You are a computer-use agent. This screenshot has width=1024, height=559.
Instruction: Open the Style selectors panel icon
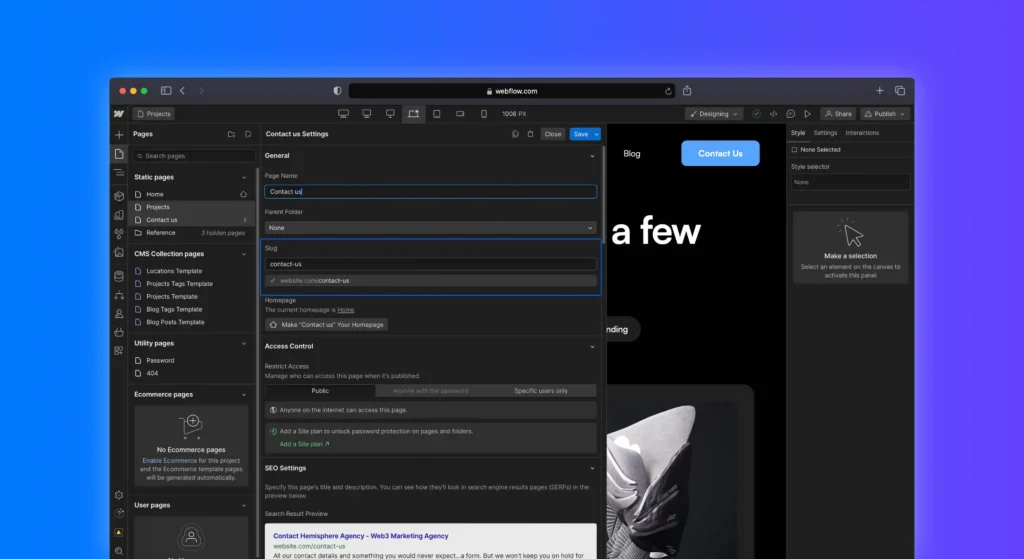(119, 234)
